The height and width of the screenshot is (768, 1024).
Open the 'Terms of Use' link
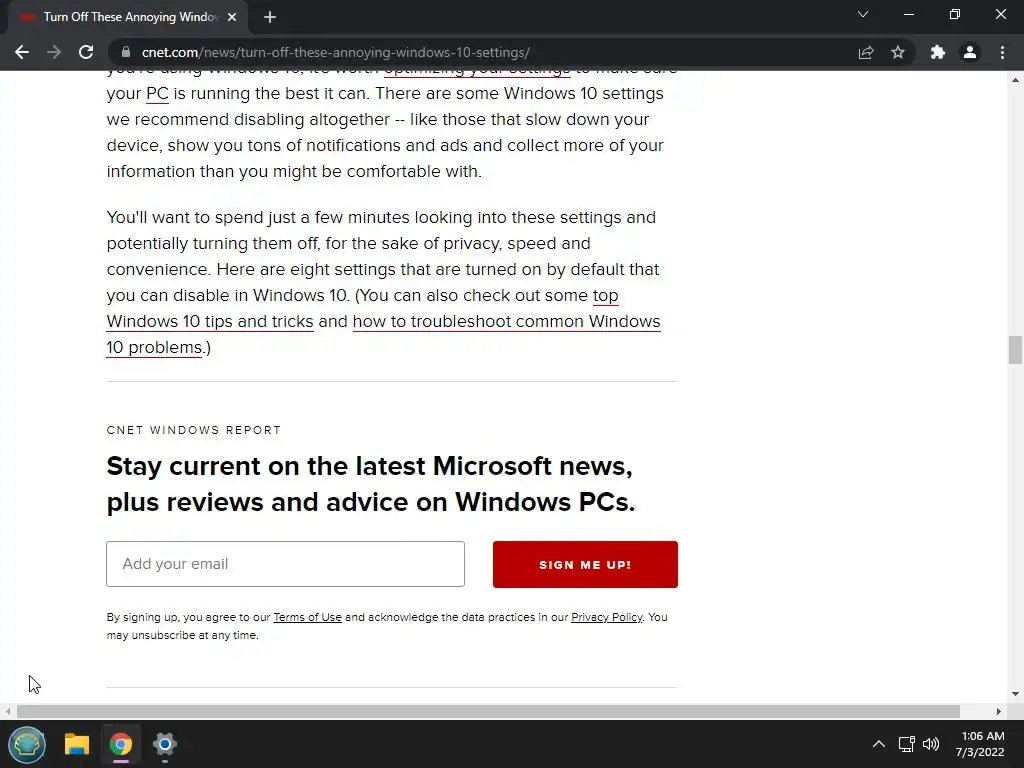(307, 617)
